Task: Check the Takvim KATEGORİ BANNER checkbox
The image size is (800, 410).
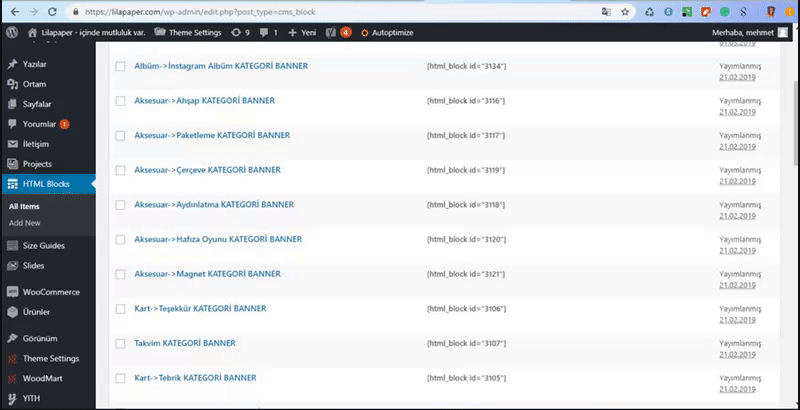Action: 120,344
